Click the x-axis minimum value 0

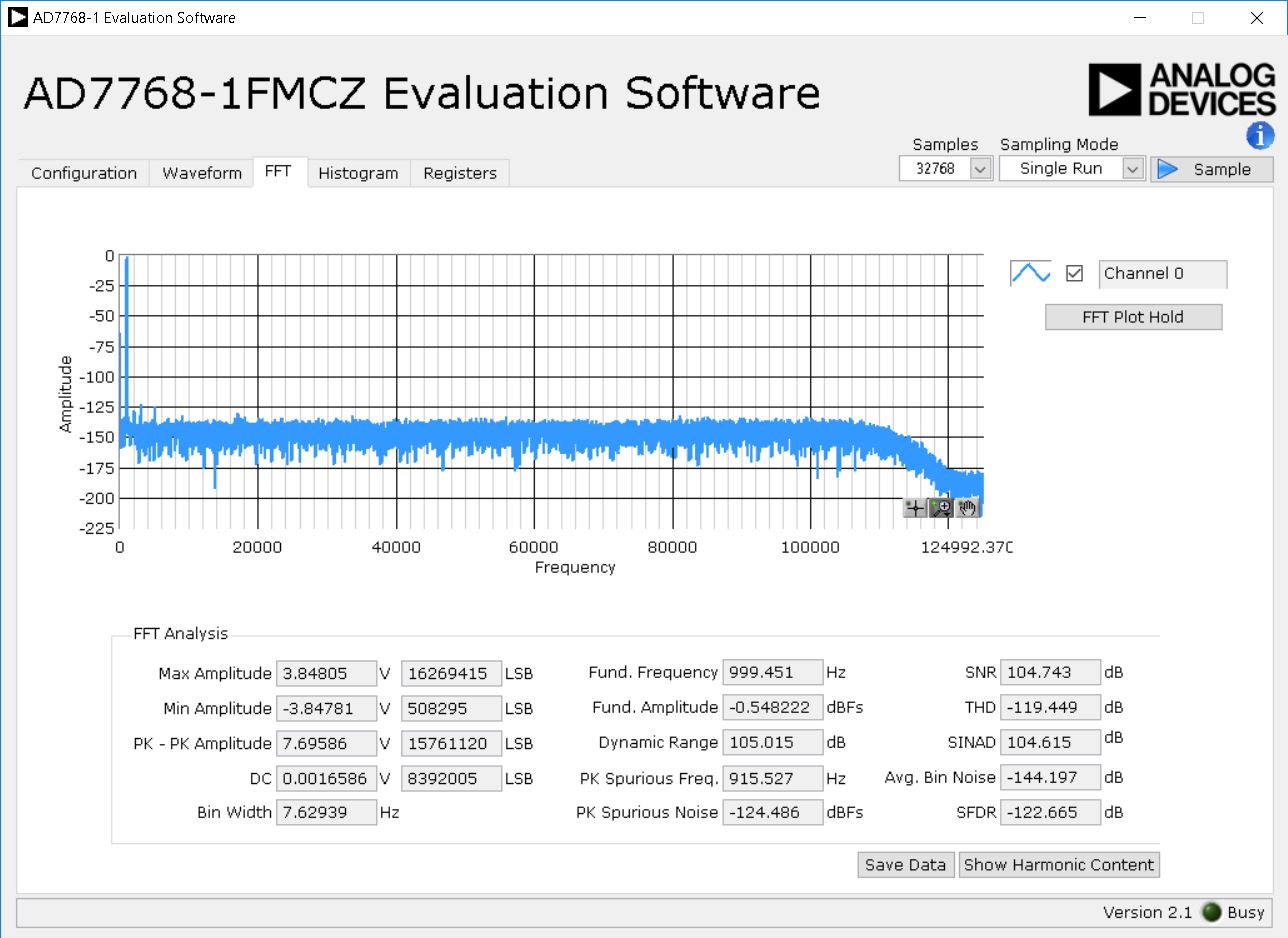[120, 547]
